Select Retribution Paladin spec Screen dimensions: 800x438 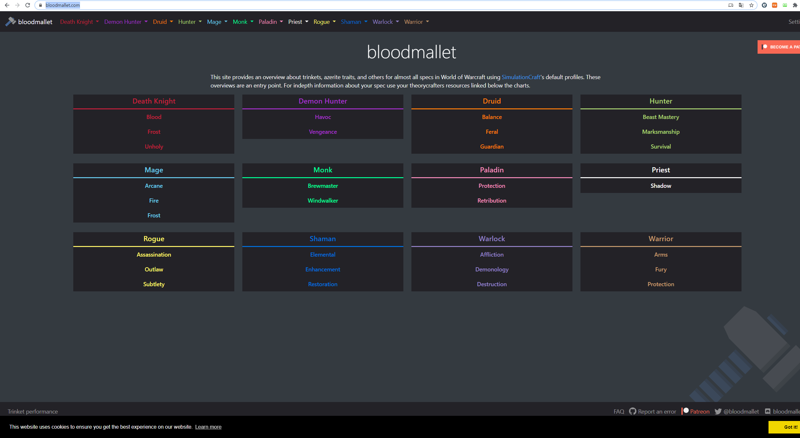click(492, 201)
